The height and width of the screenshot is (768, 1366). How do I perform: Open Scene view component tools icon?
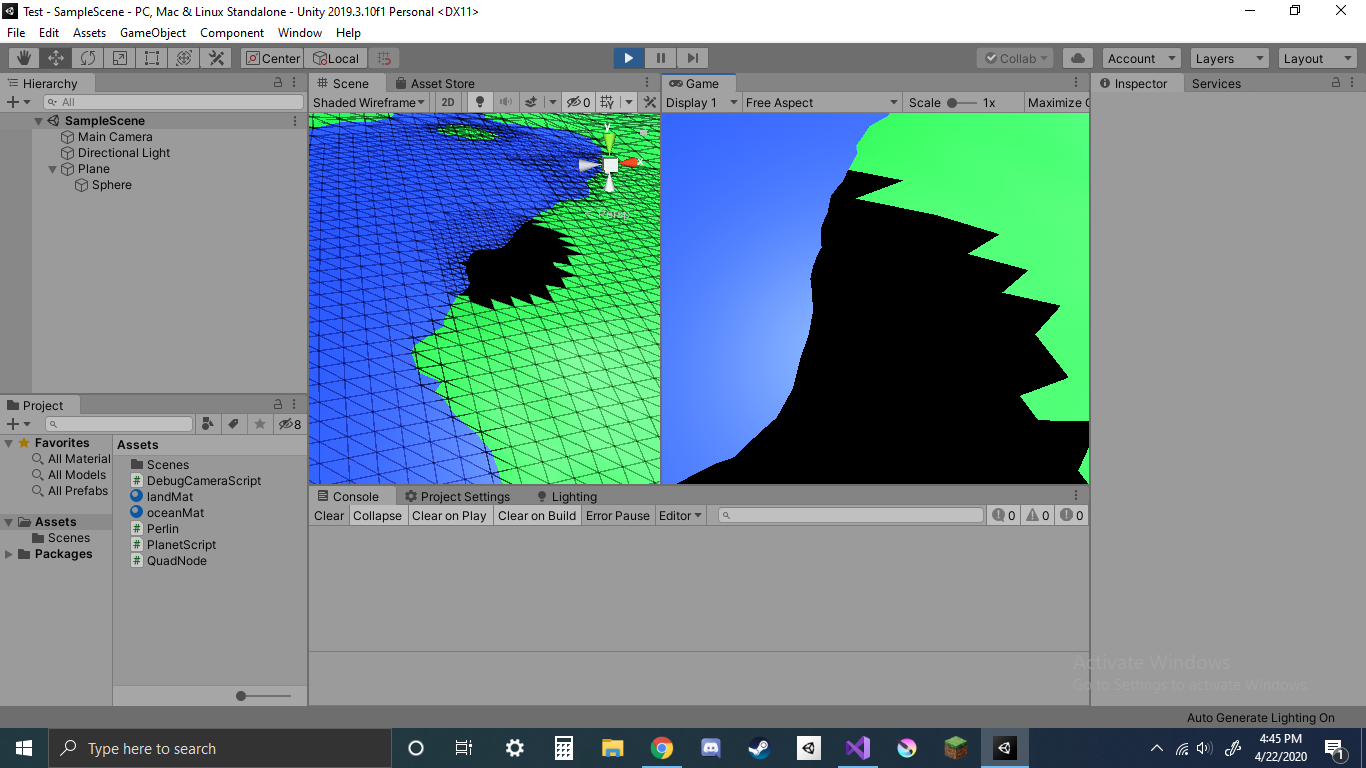(650, 102)
